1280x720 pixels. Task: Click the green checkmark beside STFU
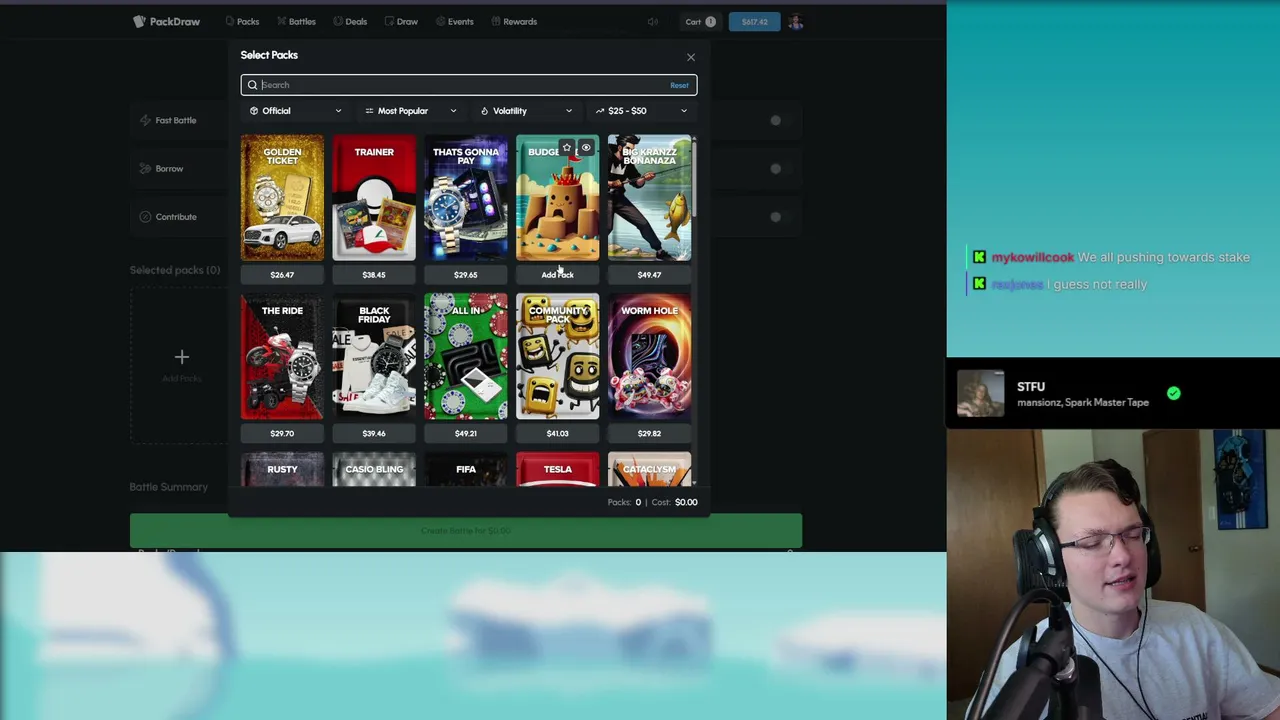coord(1174,394)
